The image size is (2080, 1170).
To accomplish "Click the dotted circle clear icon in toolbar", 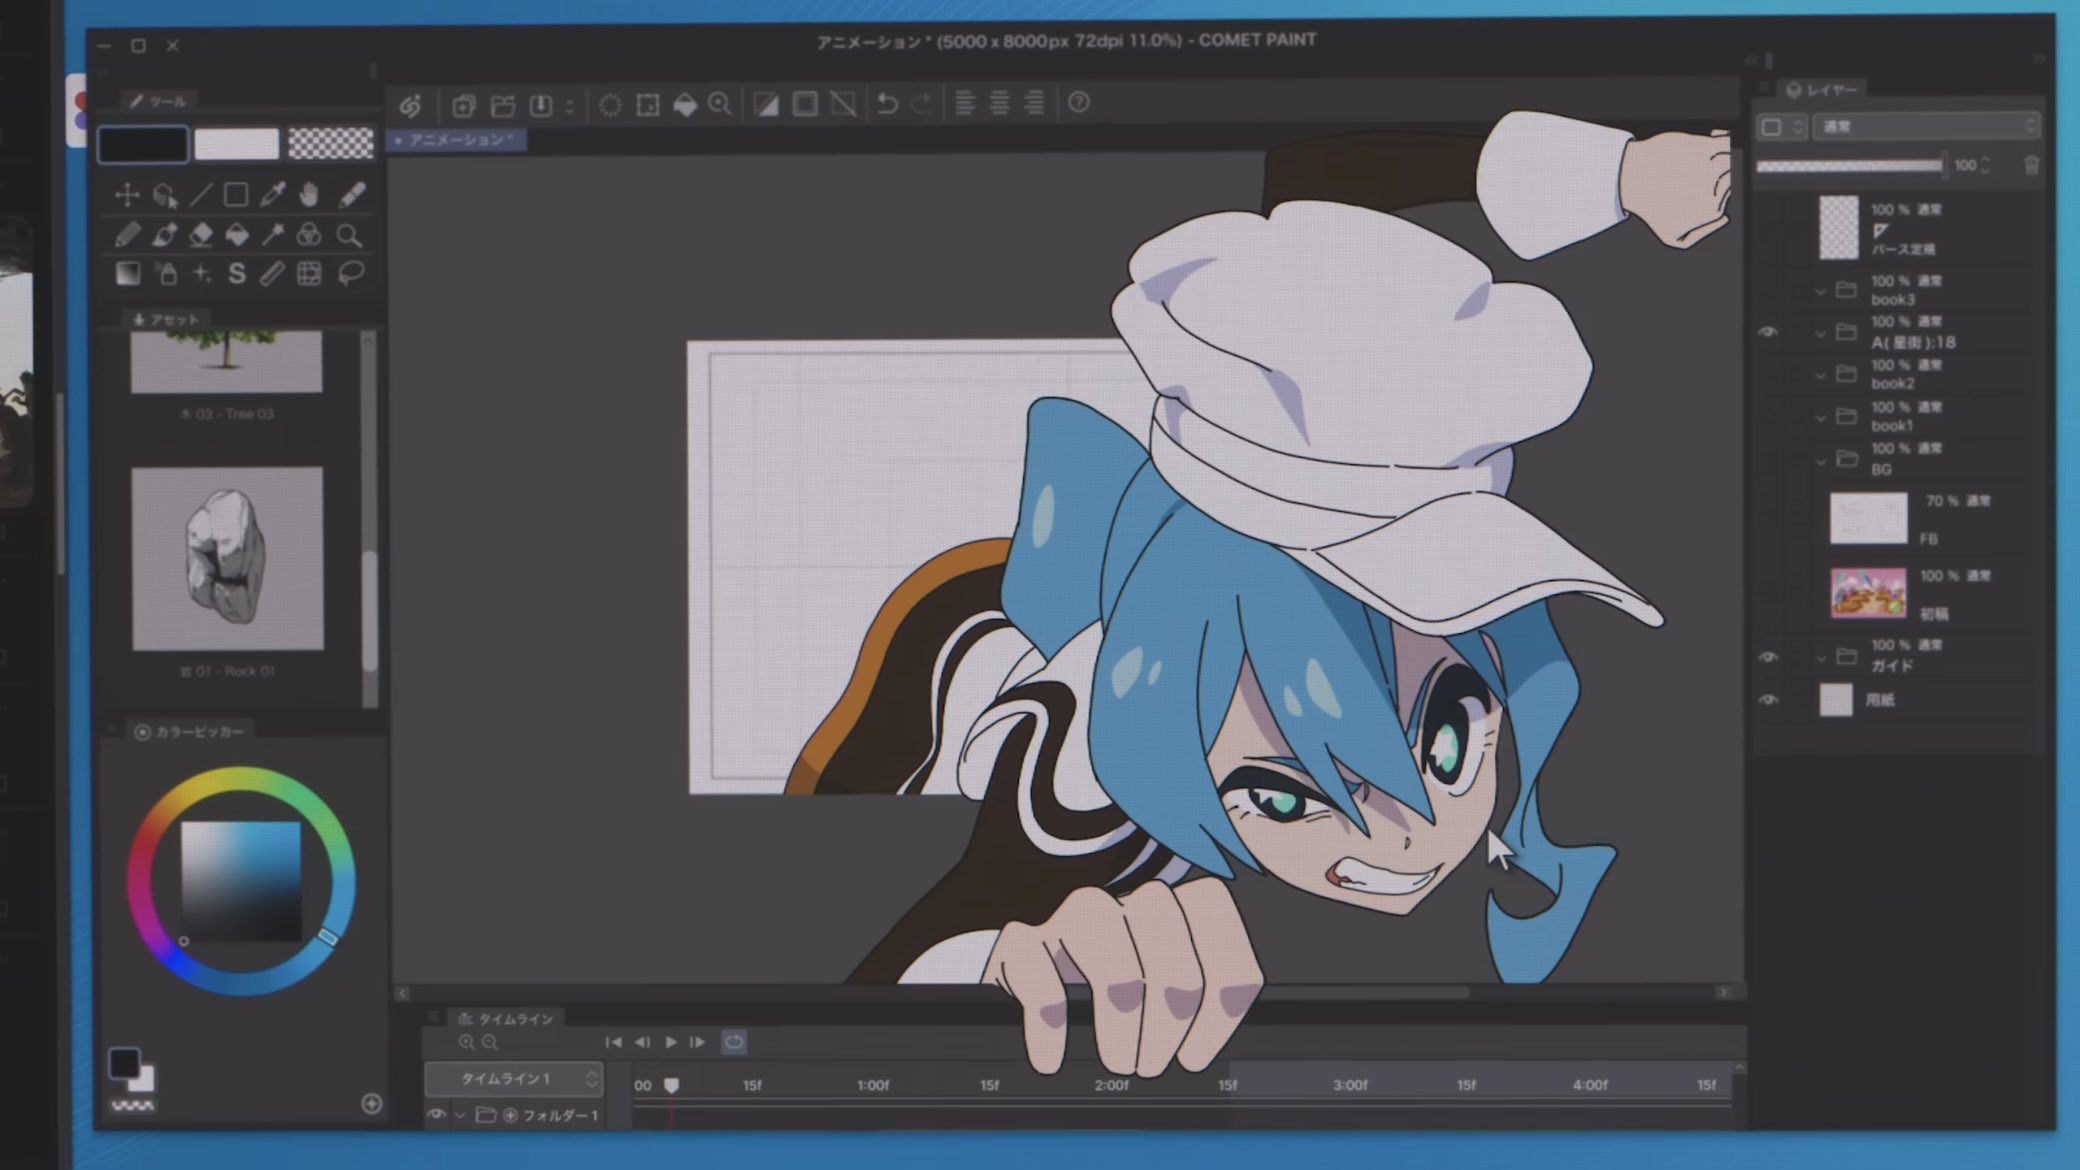I will point(610,105).
